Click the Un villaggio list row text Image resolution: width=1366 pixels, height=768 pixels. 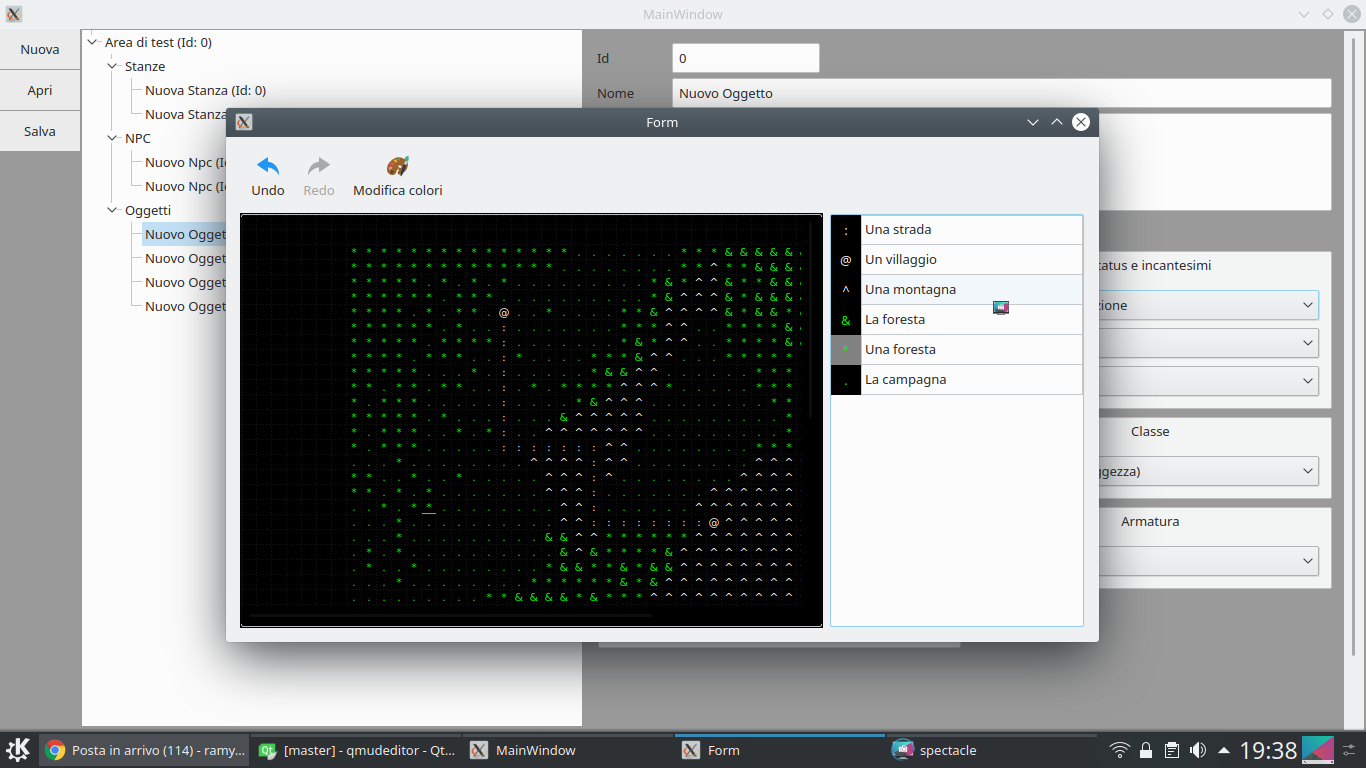(901, 260)
